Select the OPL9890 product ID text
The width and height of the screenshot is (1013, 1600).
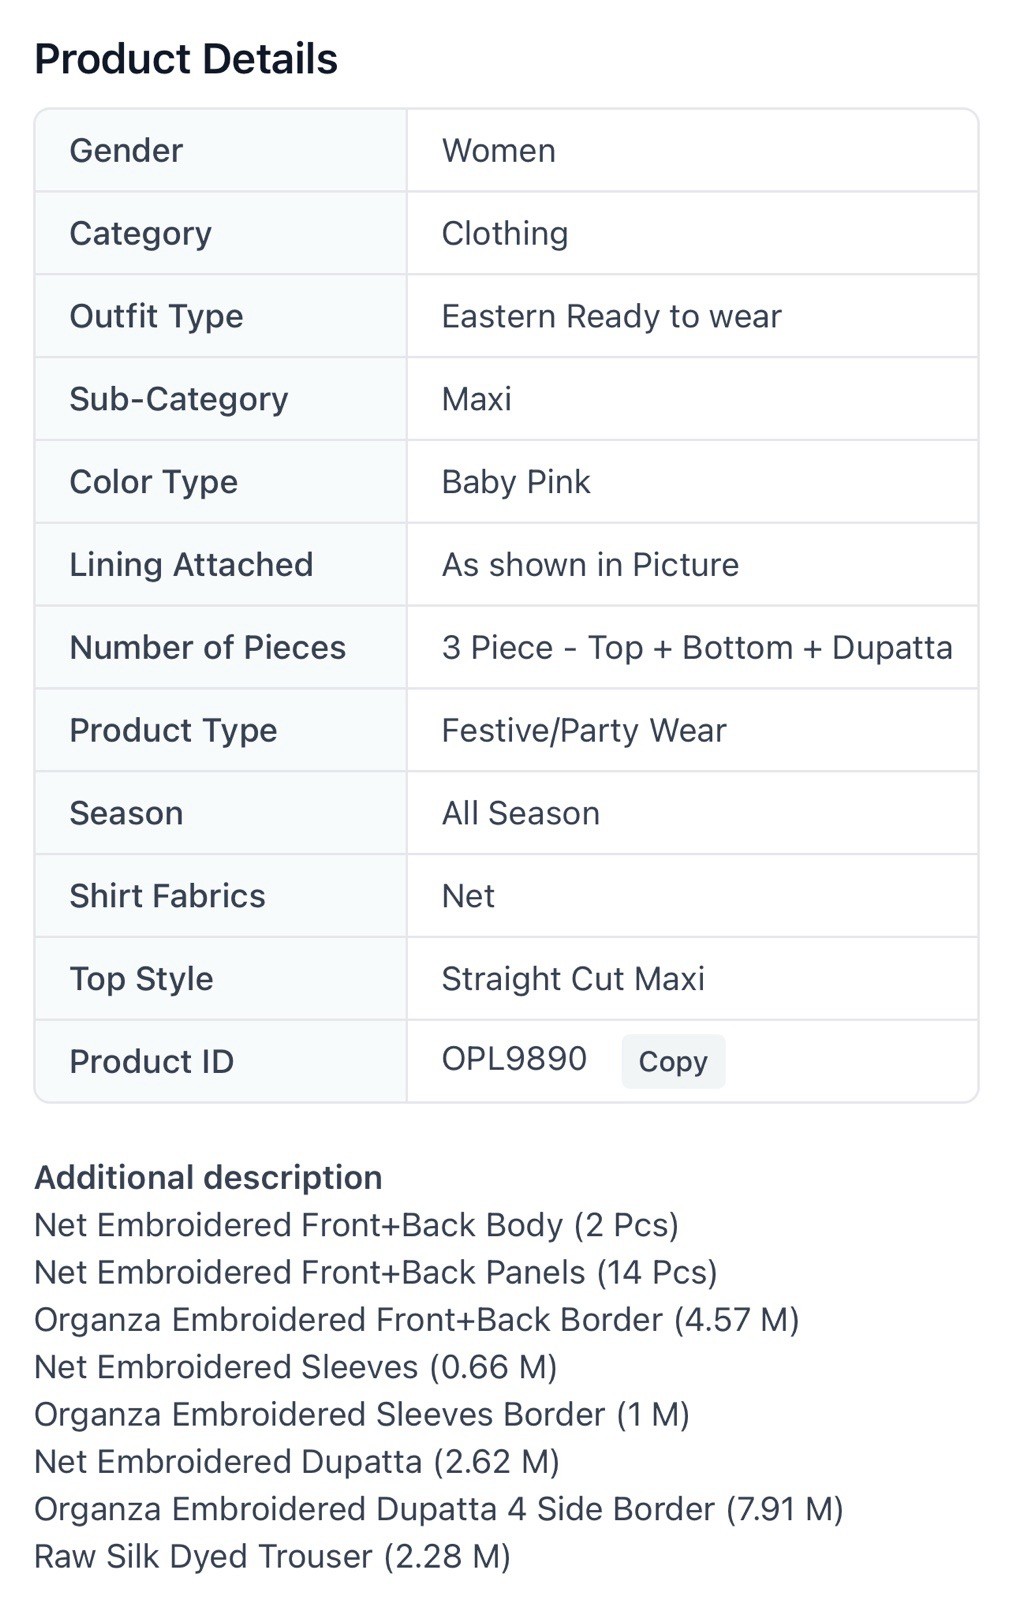pos(514,1059)
